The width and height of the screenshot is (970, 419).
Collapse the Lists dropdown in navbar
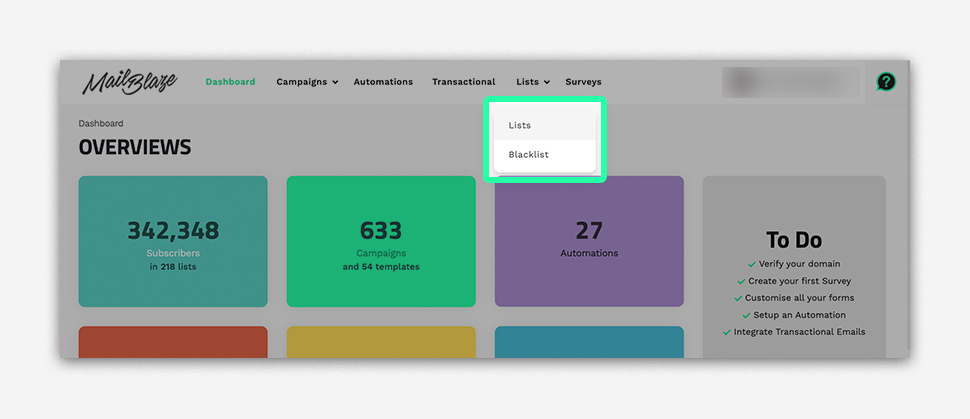(532, 82)
